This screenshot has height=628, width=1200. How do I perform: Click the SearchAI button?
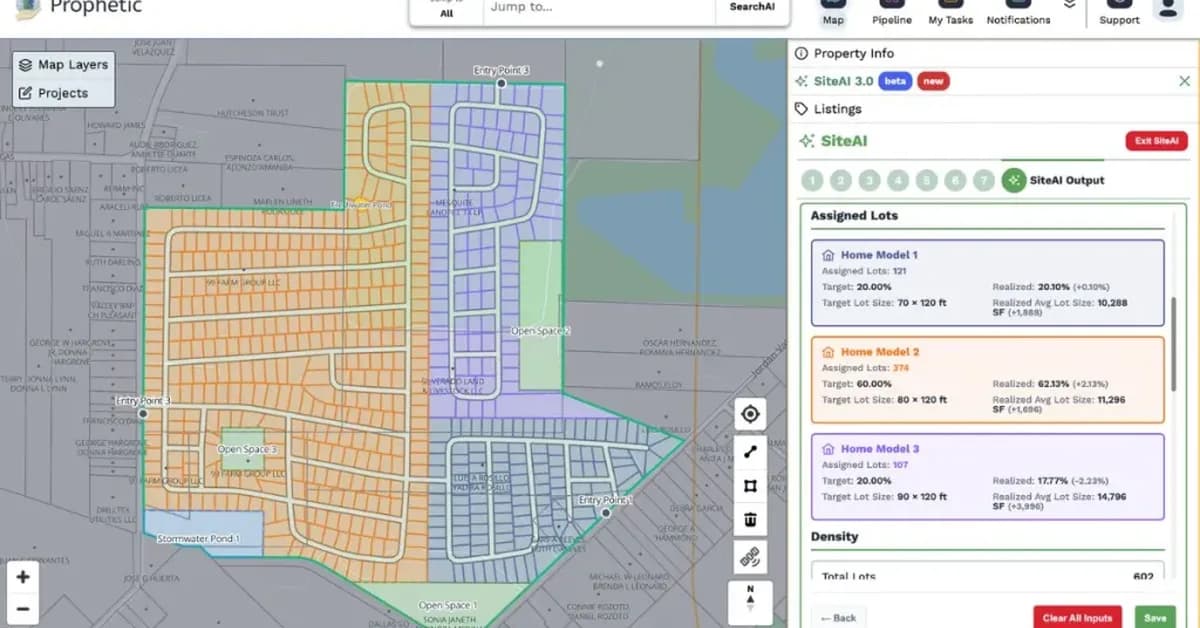tap(752, 8)
